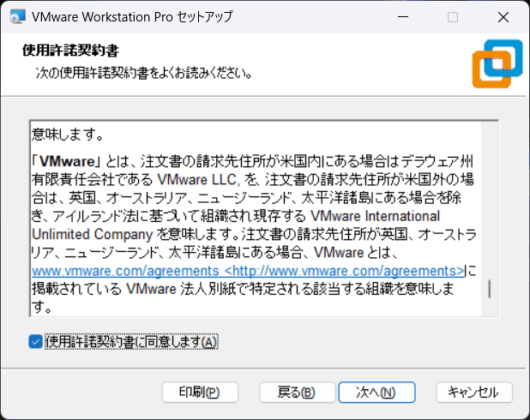
Task: Minimize the setup window
Action: click(x=403, y=17)
